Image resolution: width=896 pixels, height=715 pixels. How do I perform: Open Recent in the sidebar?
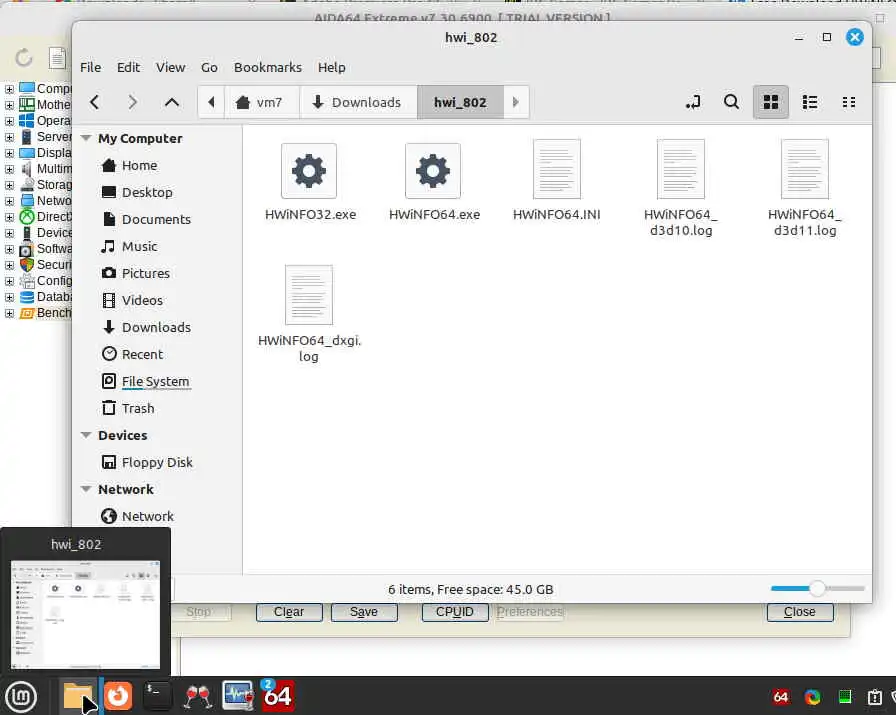click(x=142, y=354)
